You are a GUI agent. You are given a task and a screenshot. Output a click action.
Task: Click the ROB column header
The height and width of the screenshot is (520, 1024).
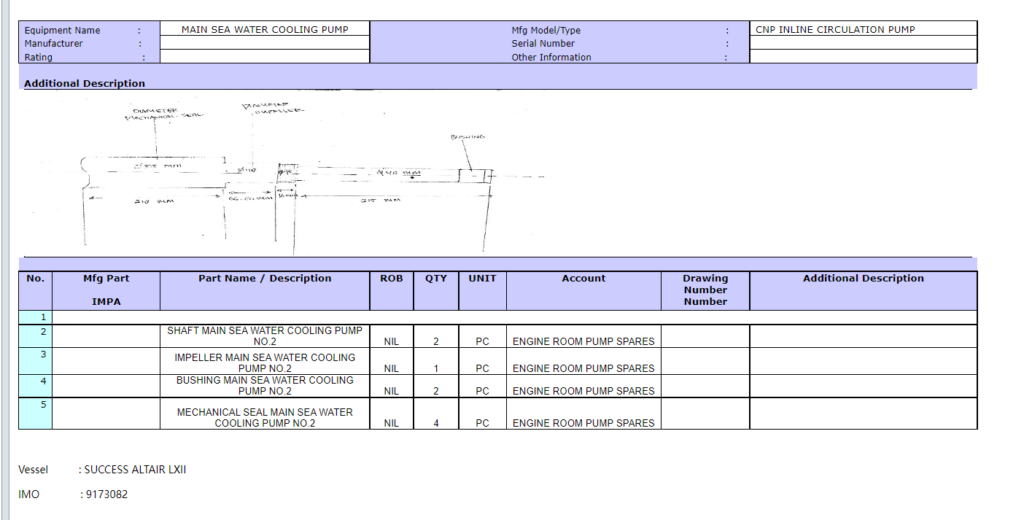[x=391, y=279]
